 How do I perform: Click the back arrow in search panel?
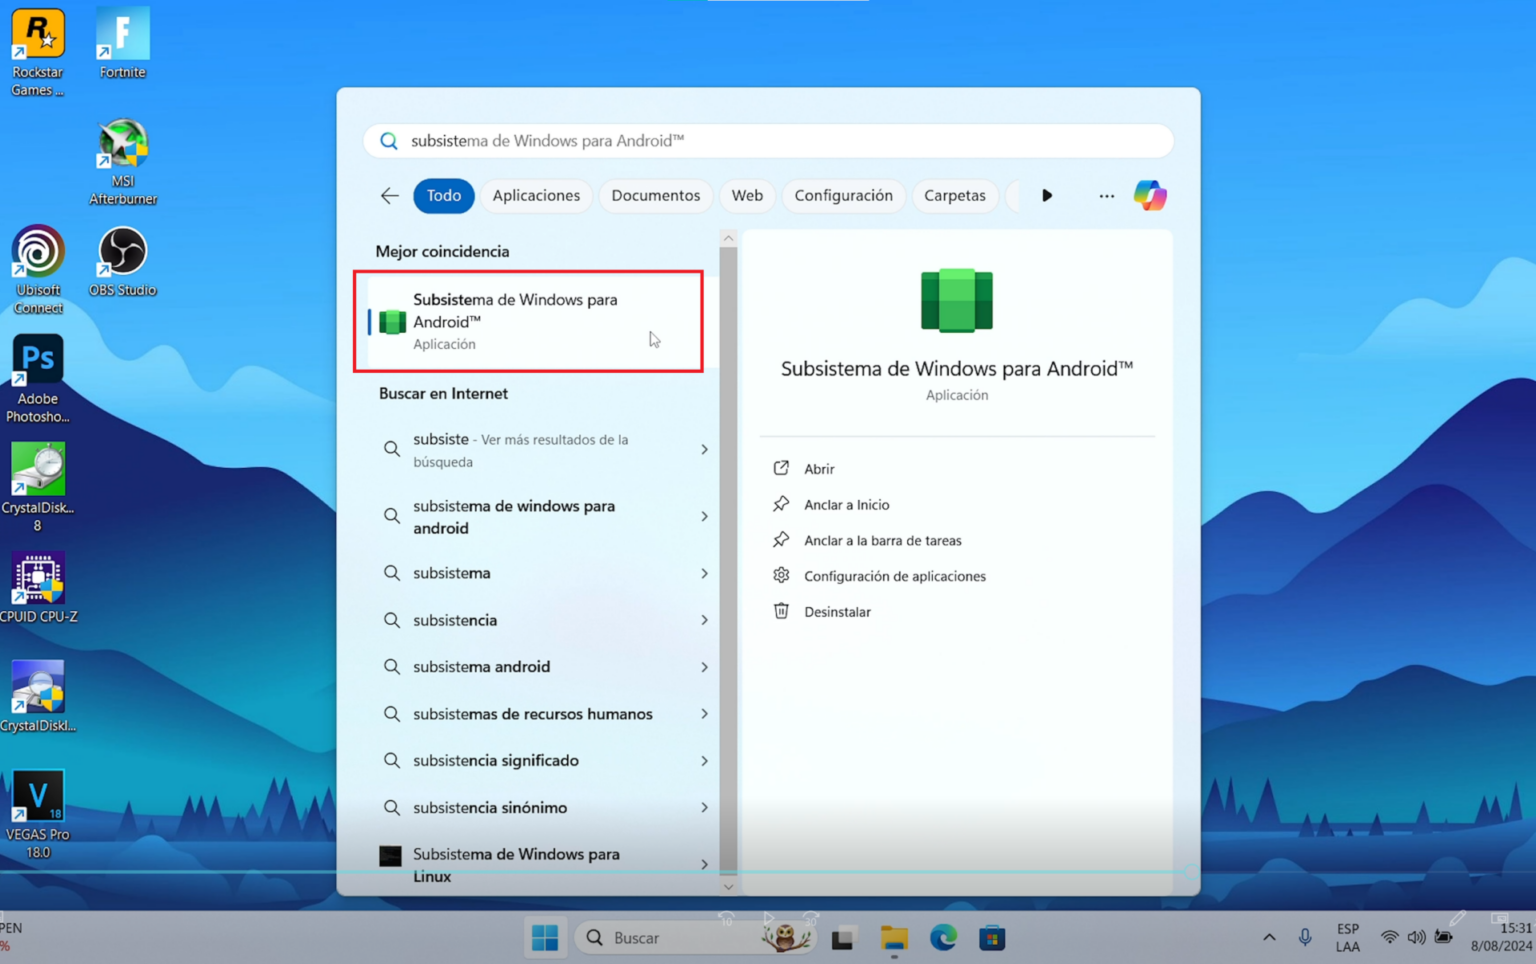point(389,196)
